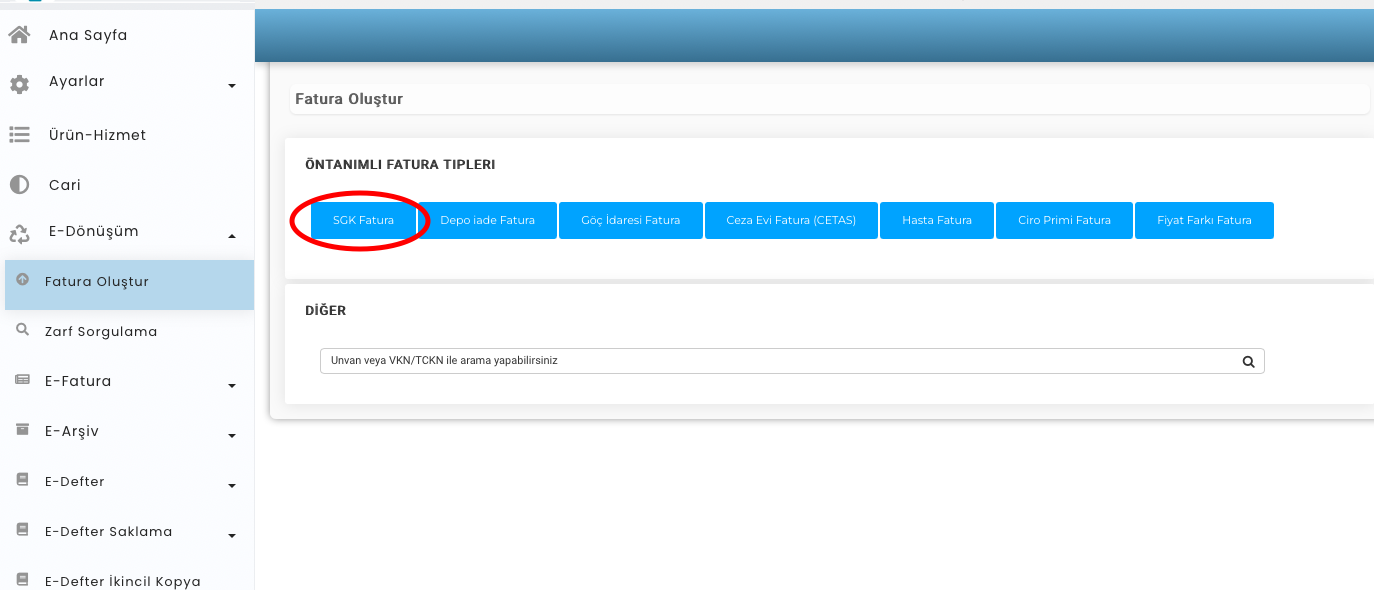Viewport: 1374px width, 590px height.
Task: Expand the Ayarlar dropdown arrow
Action: coord(232,86)
